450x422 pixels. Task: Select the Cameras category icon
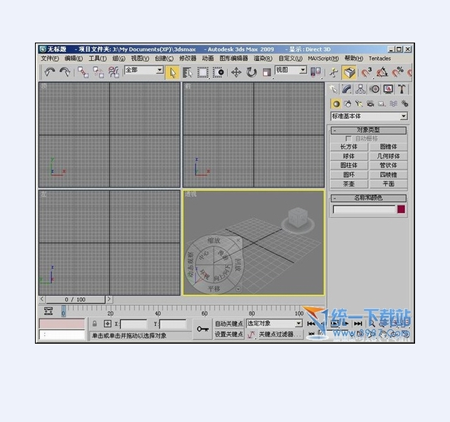[x=370, y=104]
